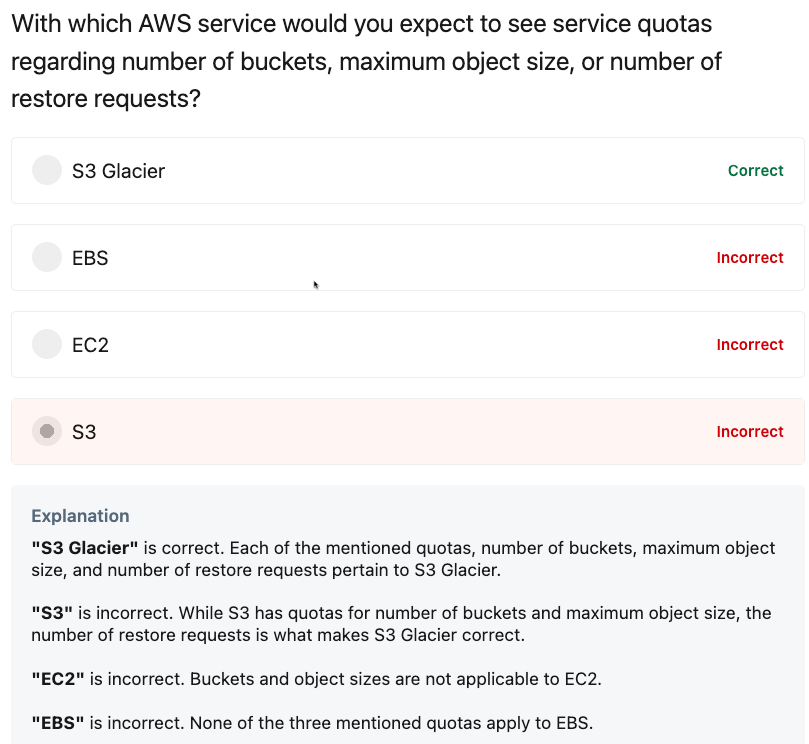Click bold "EBS" term in the explanation

pos(58,722)
